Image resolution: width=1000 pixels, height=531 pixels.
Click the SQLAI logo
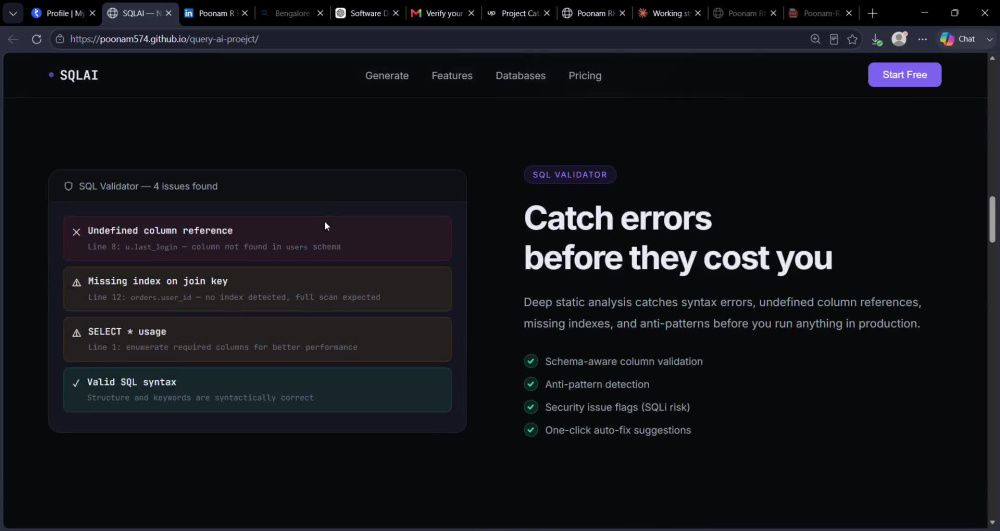pyautogui.click(x=74, y=75)
